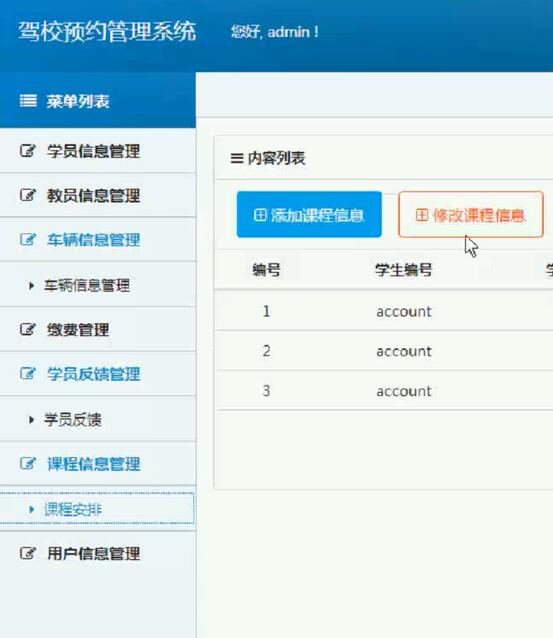Open 用户信息管理 menu
The width and height of the screenshot is (553, 638).
click(x=98, y=553)
